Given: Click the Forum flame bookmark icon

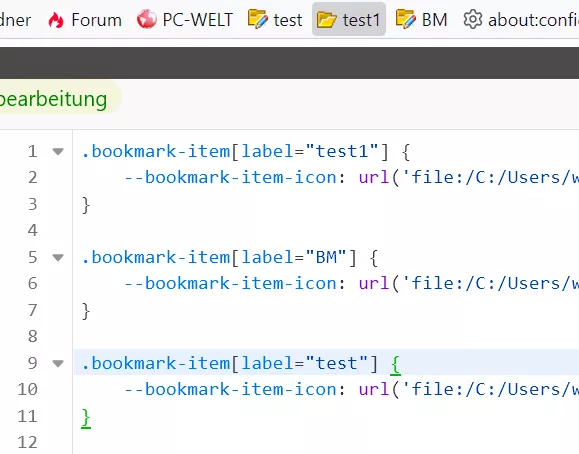Looking at the screenshot, I should click(x=56, y=20).
